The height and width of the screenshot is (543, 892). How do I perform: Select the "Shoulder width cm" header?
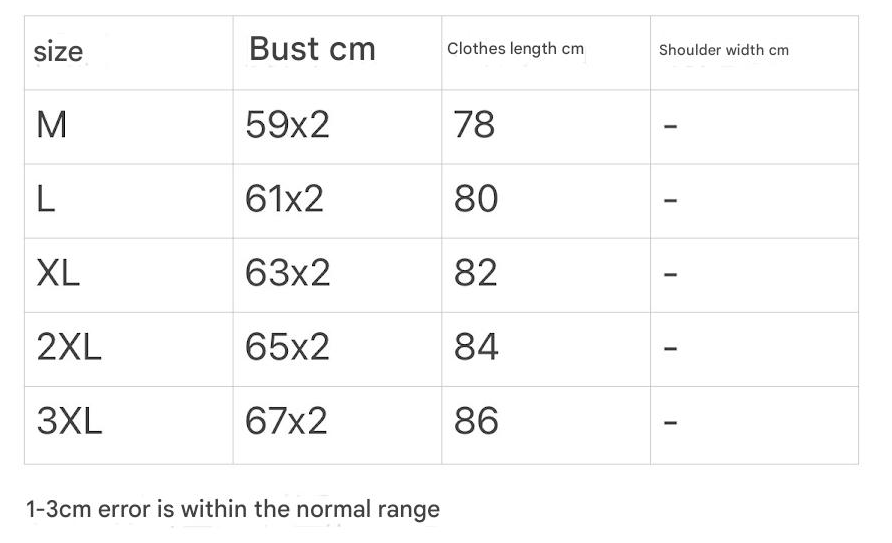point(723,50)
